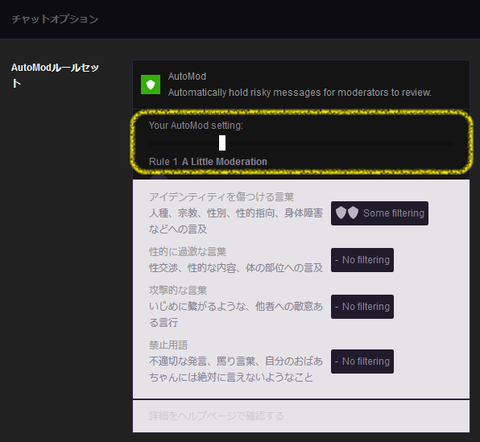Click the double shield icon on Some filtering

click(x=347, y=213)
